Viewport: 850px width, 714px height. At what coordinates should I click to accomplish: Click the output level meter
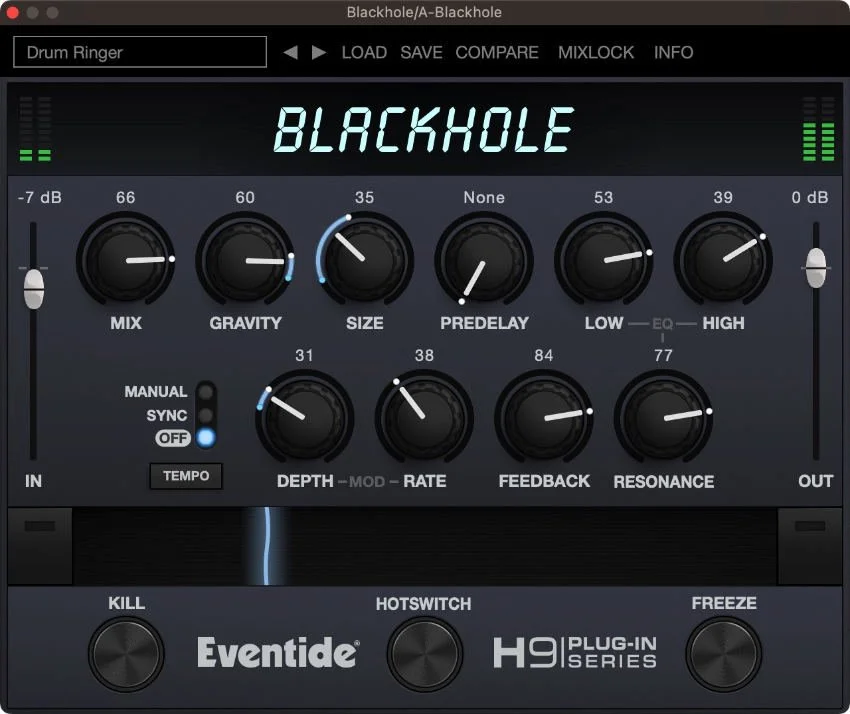click(x=819, y=129)
